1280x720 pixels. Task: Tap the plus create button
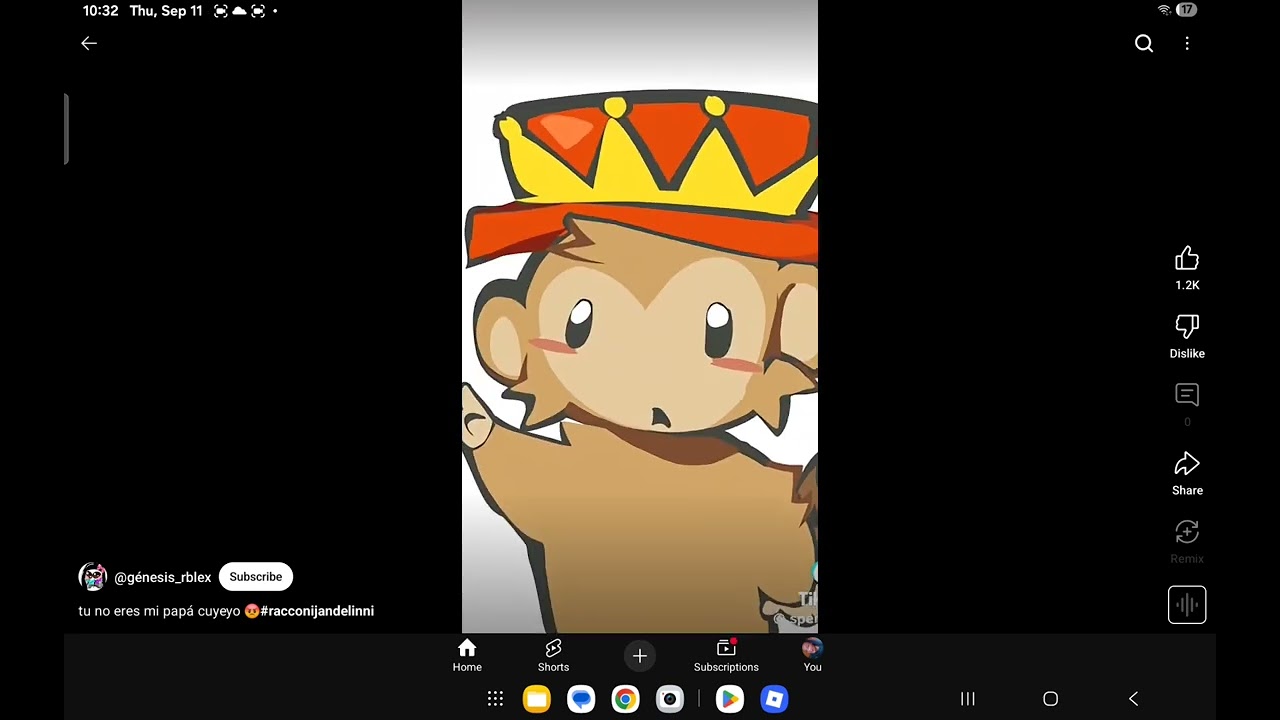640,656
